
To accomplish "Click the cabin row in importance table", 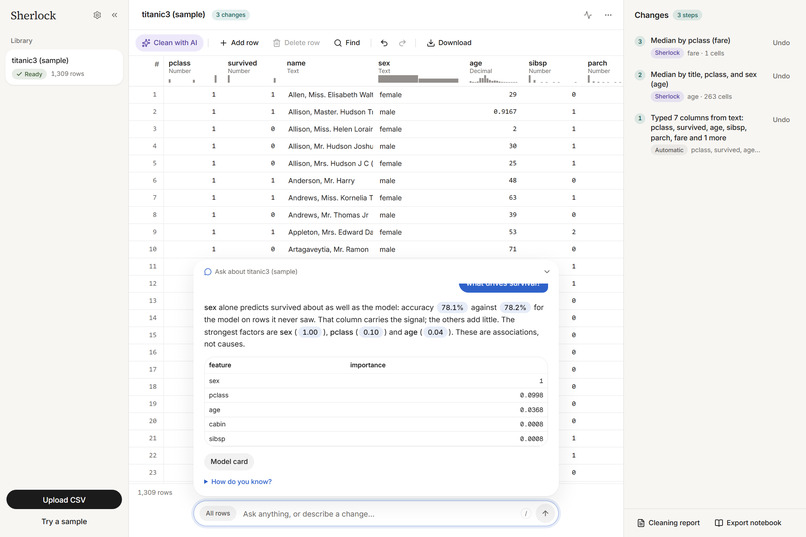I will (x=376, y=424).
